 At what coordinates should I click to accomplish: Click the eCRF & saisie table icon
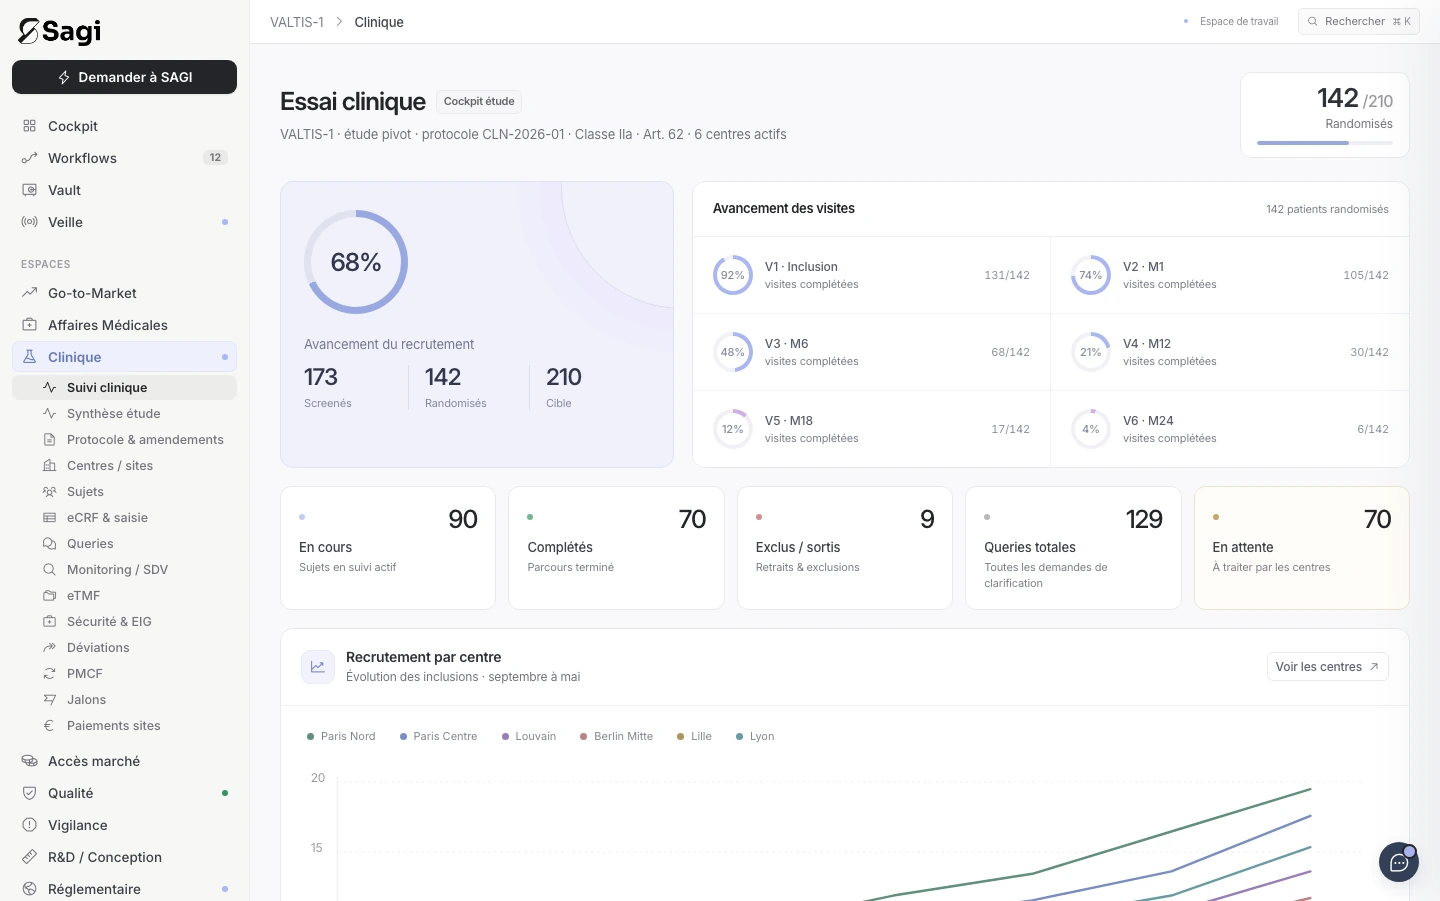pos(49,517)
